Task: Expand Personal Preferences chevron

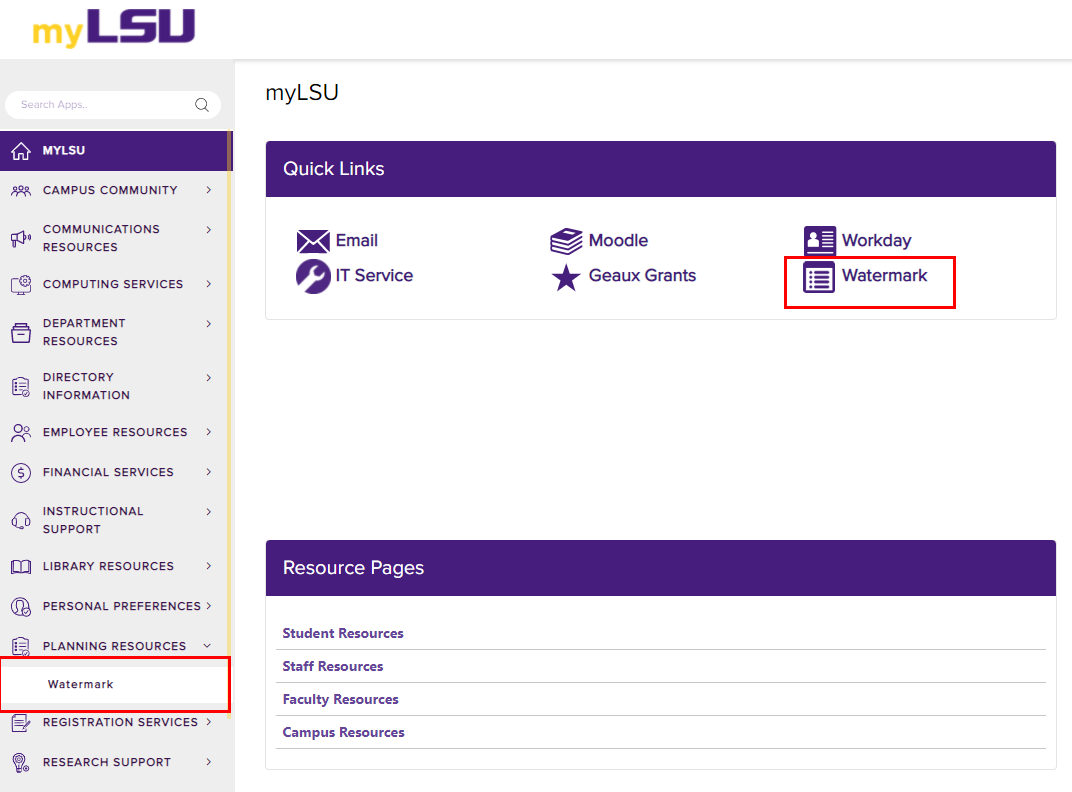Action: pos(209,606)
